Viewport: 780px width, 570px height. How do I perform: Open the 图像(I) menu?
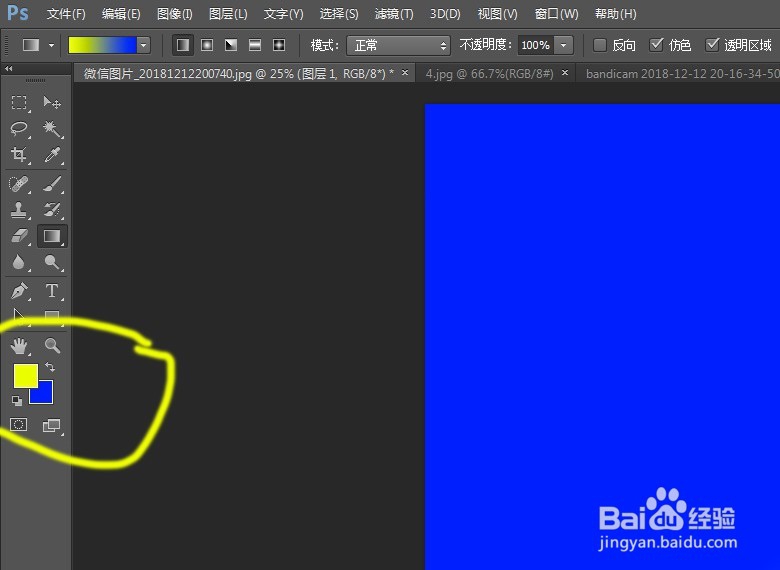[175, 14]
